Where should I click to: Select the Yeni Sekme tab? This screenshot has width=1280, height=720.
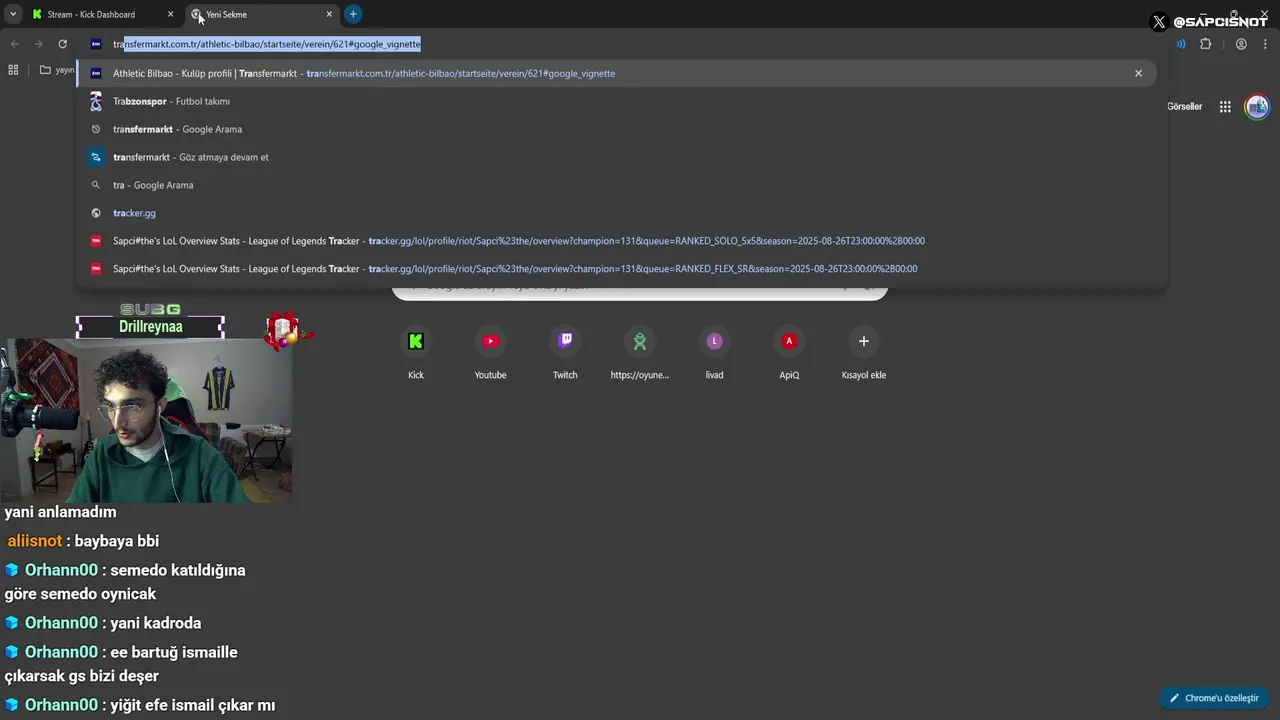(264, 14)
